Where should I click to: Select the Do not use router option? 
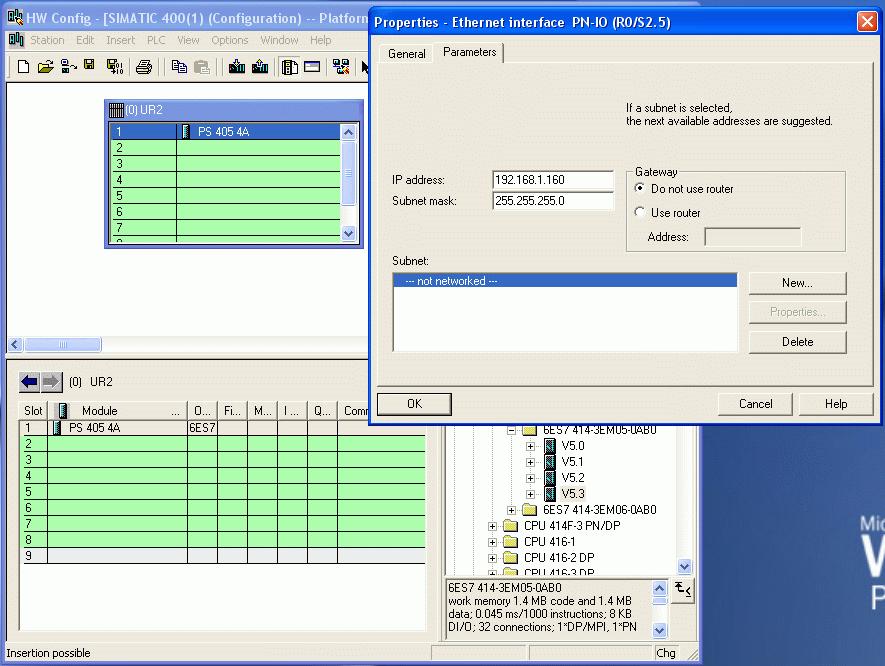(639, 188)
